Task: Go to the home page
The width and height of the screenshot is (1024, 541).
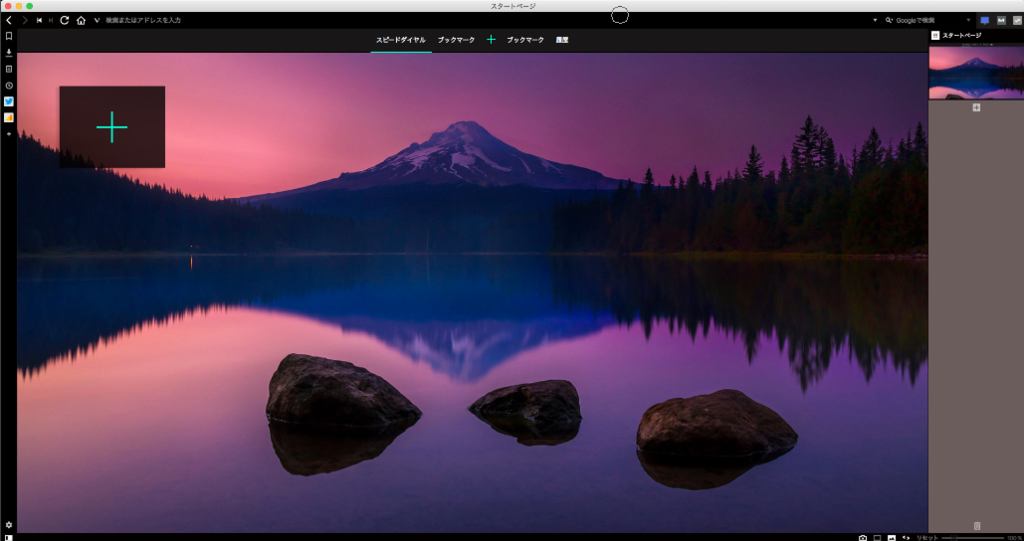Action: (81, 20)
